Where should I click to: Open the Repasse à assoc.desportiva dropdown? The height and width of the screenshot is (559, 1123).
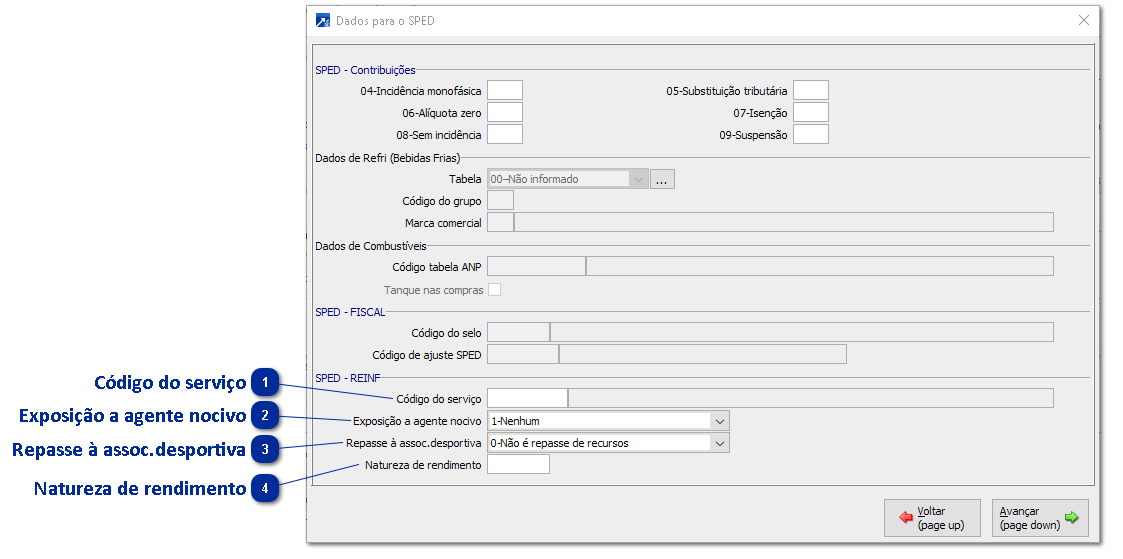[718, 443]
